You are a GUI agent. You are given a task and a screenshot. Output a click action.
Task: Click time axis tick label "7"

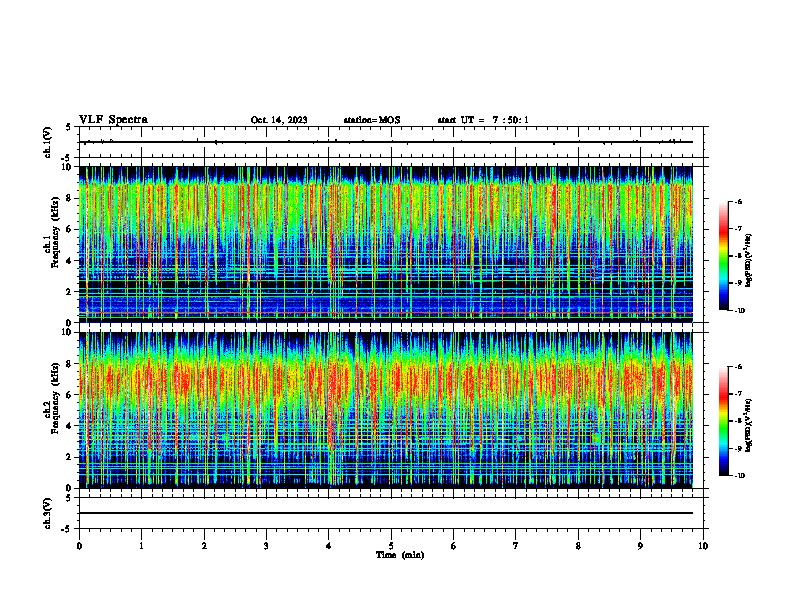tap(516, 546)
